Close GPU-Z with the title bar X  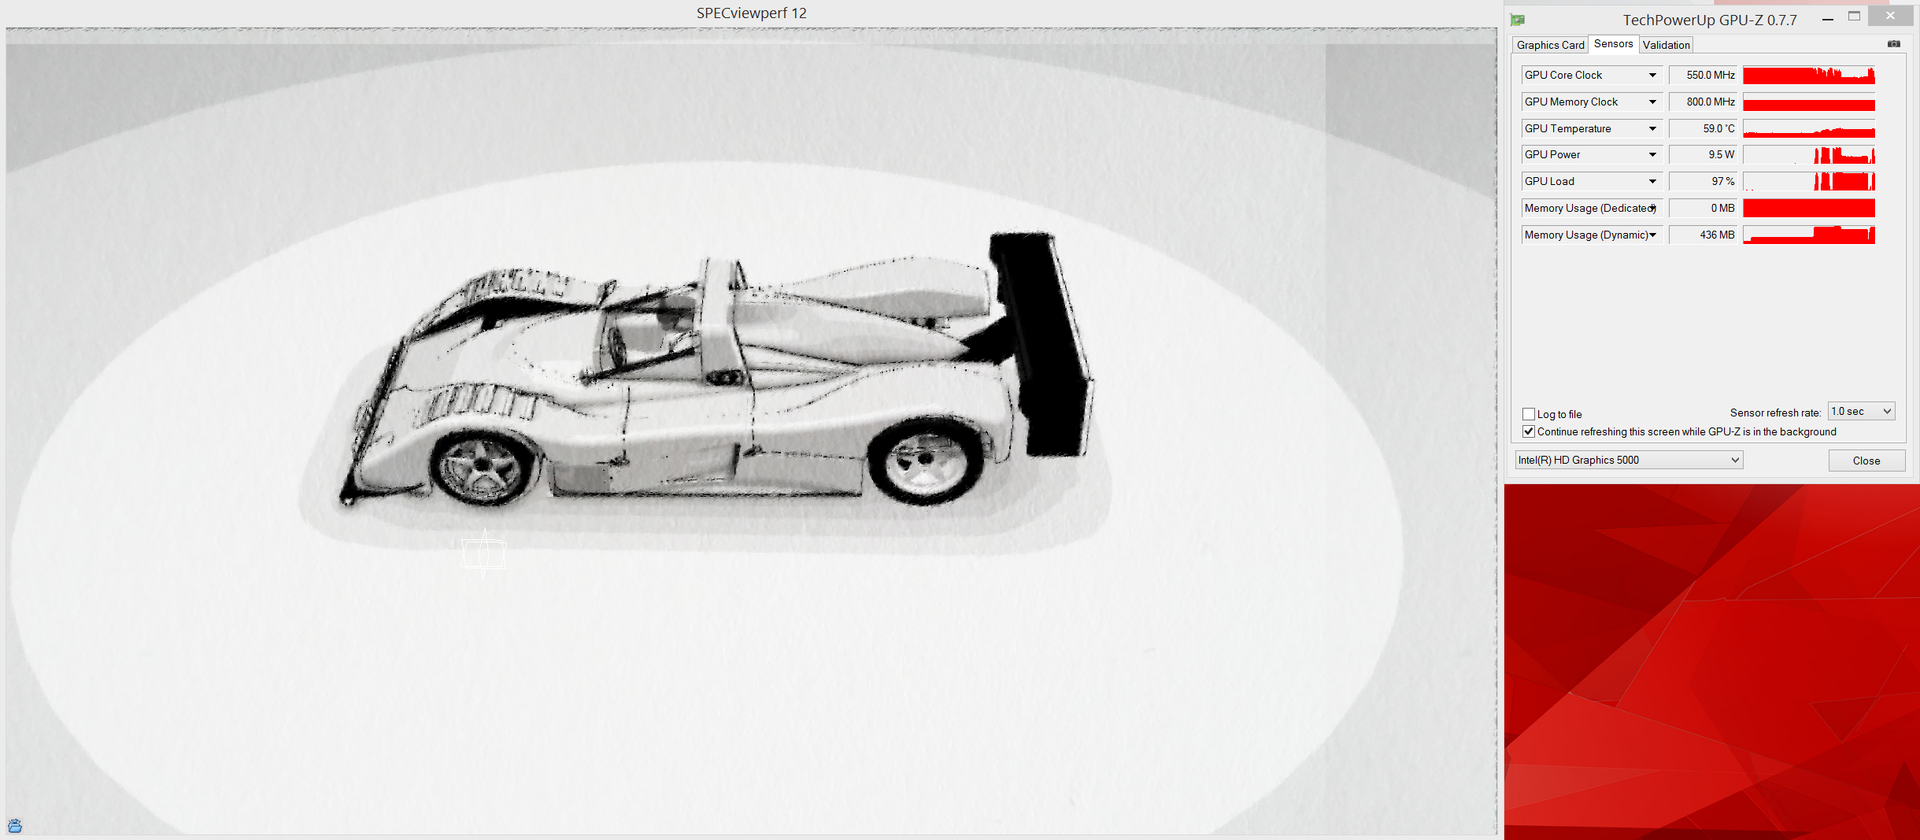tap(1890, 16)
